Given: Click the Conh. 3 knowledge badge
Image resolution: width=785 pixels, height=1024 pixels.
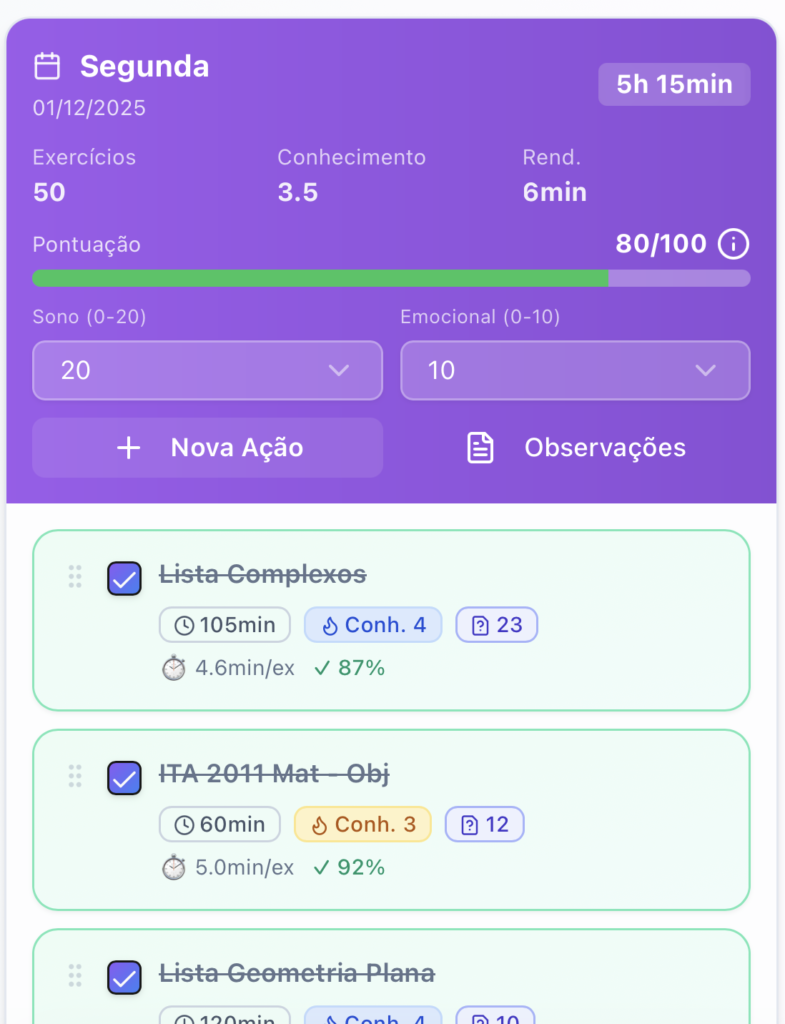Looking at the screenshot, I should (362, 825).
